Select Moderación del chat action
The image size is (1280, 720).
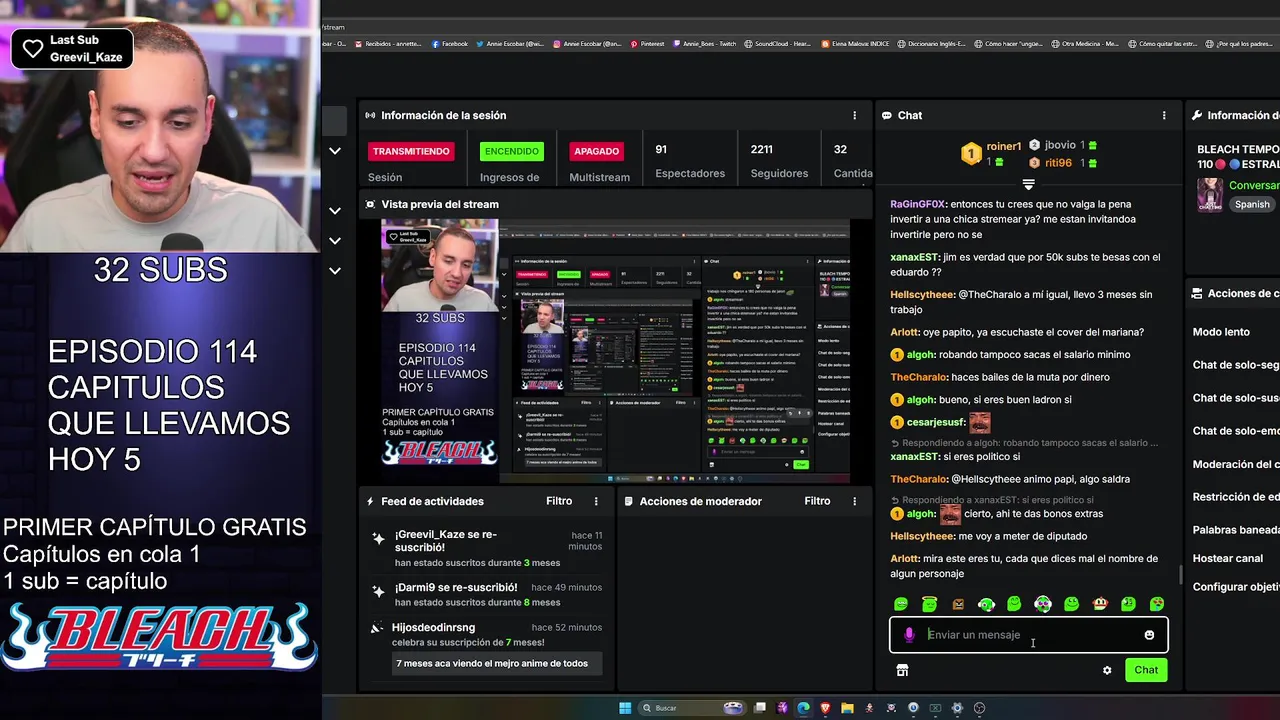tap(1236, 464)
